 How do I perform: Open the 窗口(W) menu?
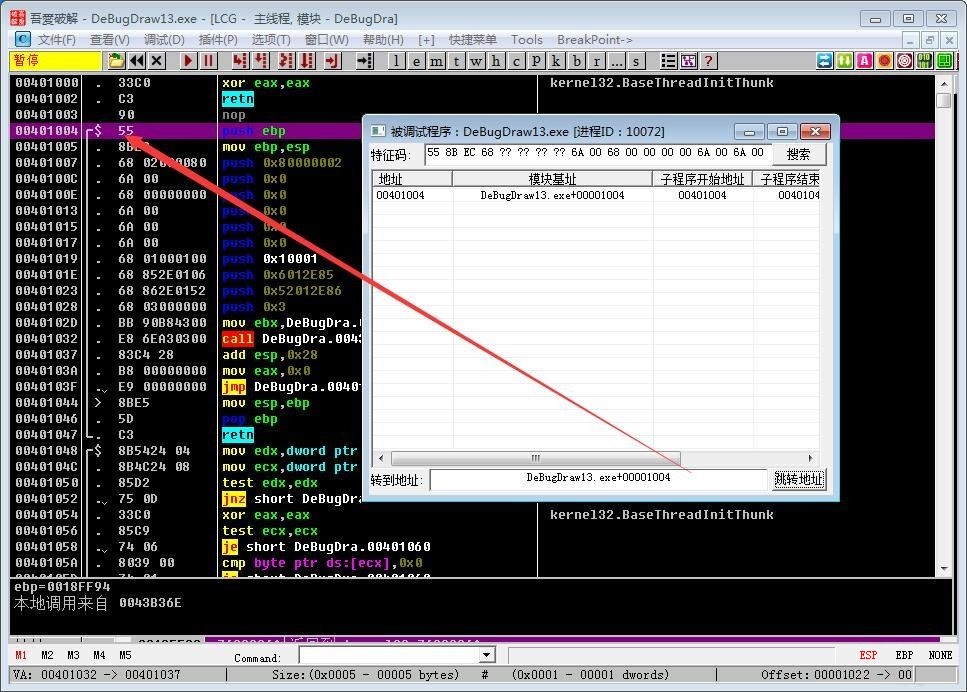(x=326, y=39)
